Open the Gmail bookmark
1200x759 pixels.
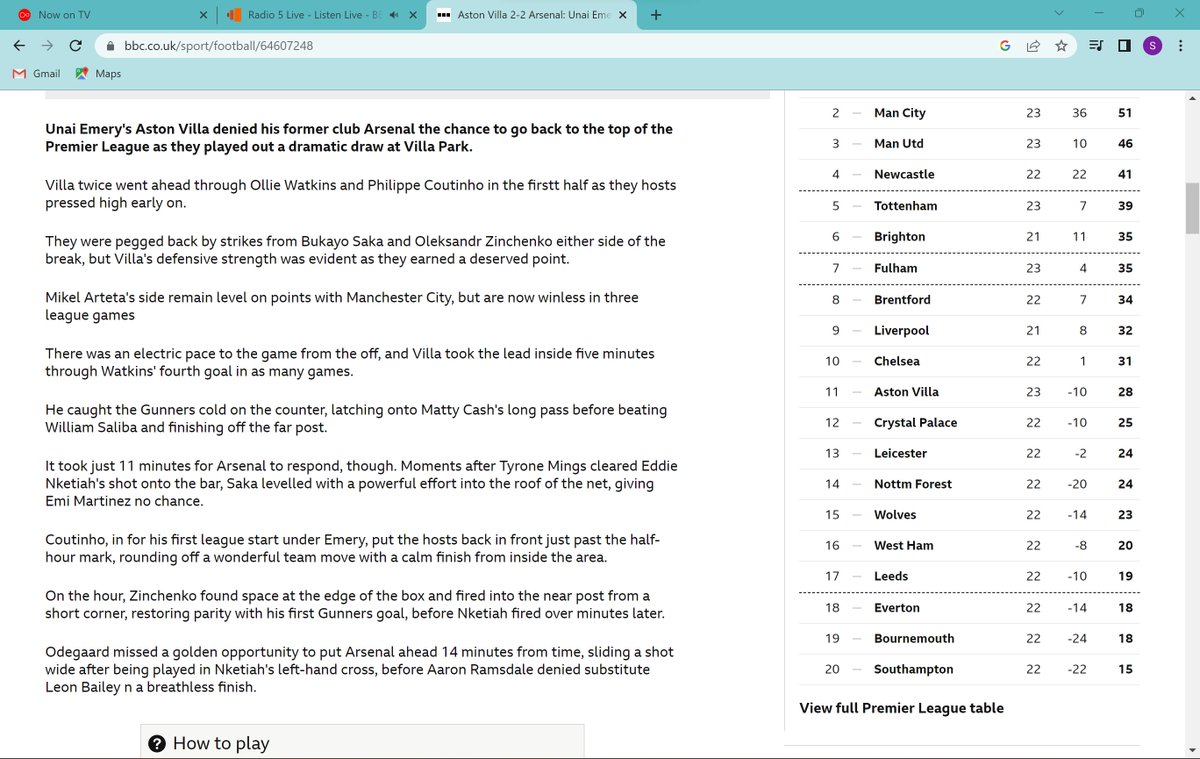click(36, 74)
